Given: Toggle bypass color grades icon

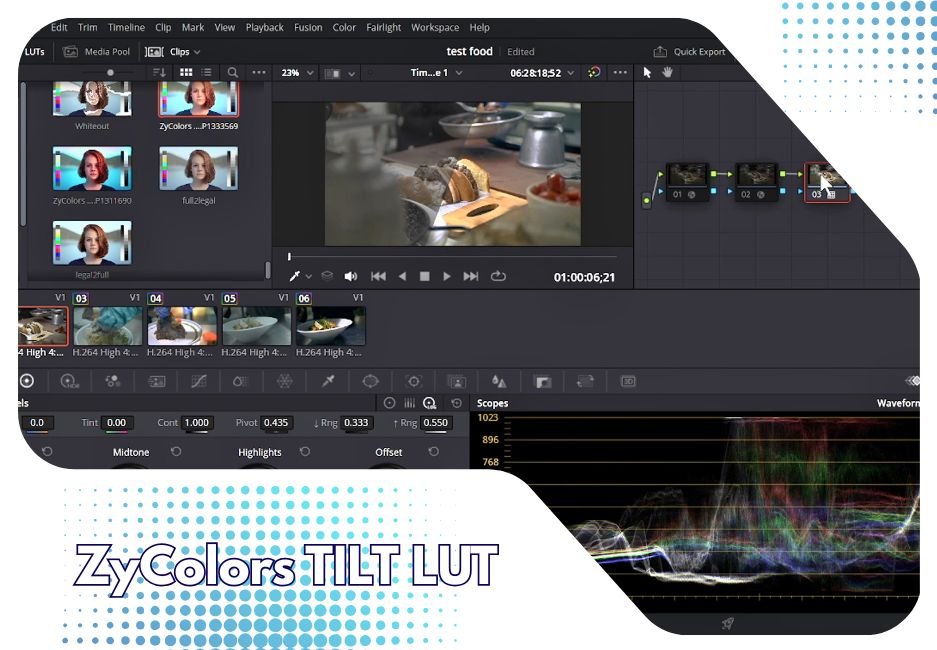Looking at the screenshot, I should coord(594,73).
